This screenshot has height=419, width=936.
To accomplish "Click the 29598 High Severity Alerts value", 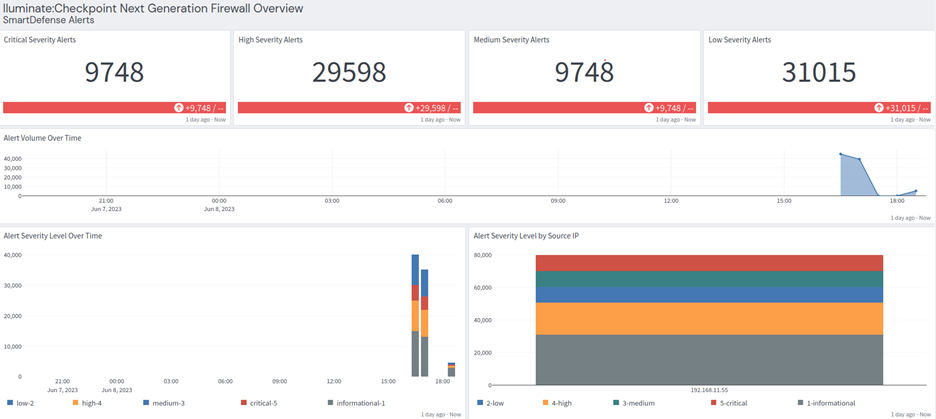I will (x=348, y=73).
